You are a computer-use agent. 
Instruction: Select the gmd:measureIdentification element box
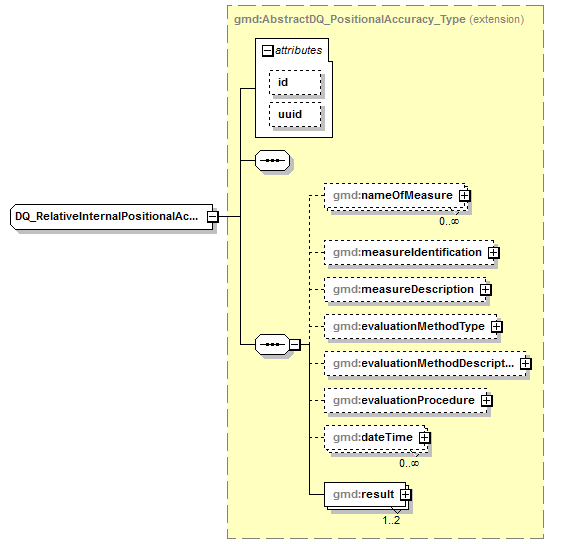[409, 253]
